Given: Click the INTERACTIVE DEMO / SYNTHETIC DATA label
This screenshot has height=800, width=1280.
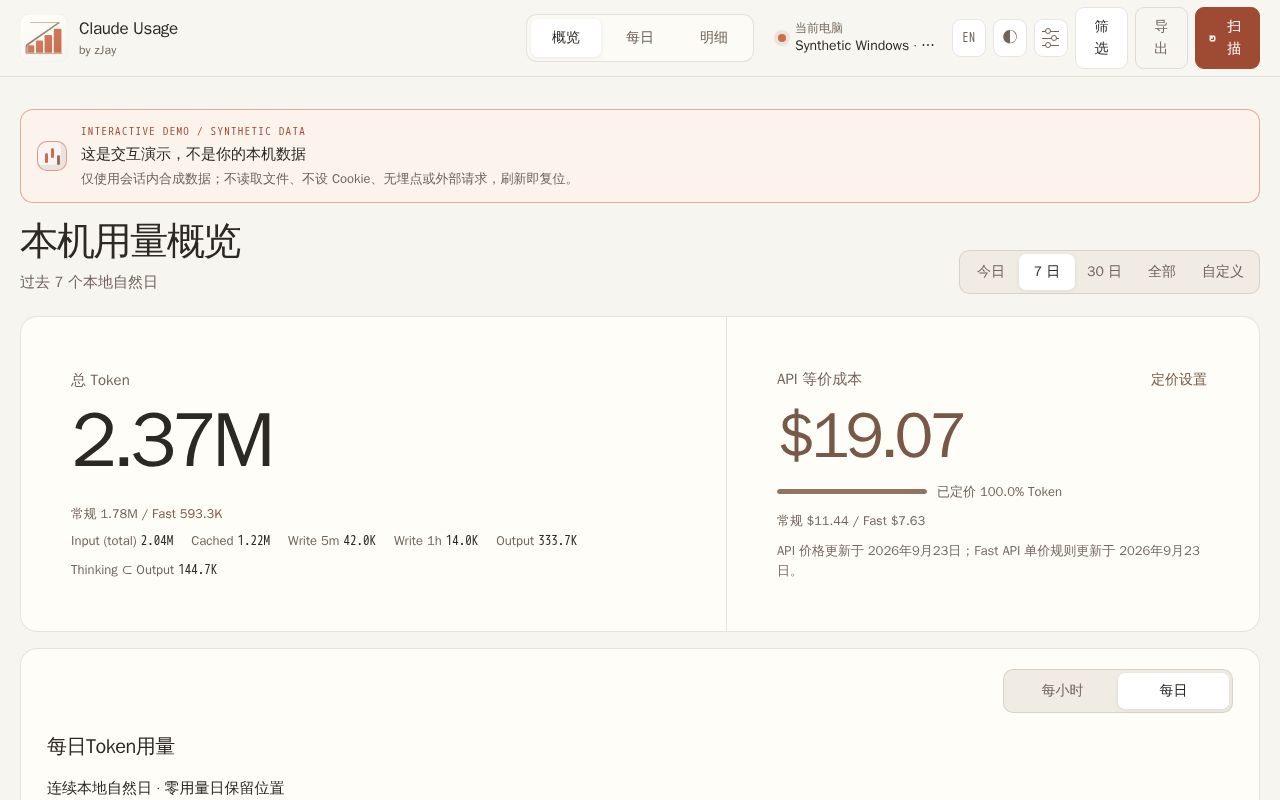Looking at the screenshot, I should click(x=193, y=131).
